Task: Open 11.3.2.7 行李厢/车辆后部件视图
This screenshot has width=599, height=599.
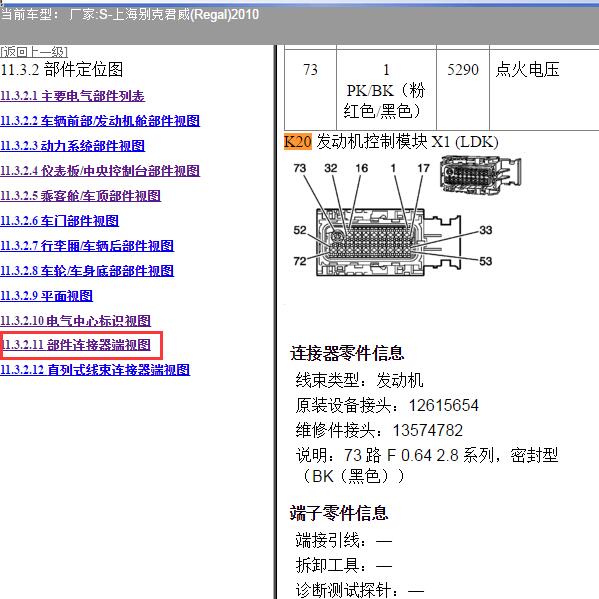Action: pos(87,246)
